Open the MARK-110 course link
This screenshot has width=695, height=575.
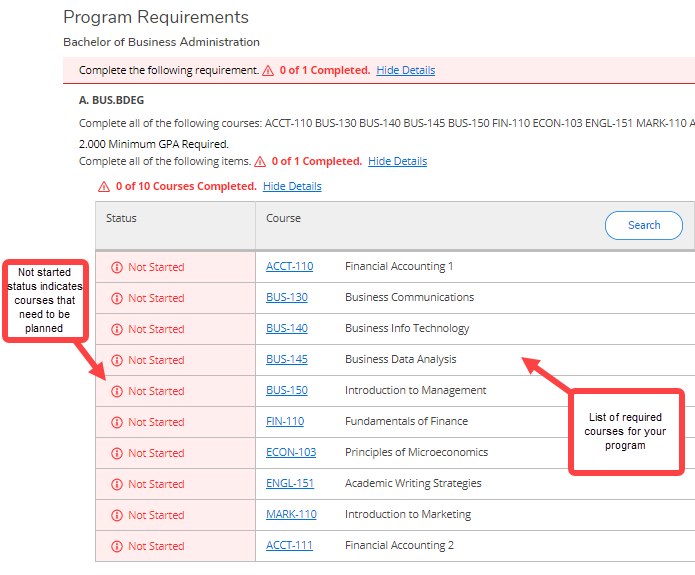tap(291, 515)
